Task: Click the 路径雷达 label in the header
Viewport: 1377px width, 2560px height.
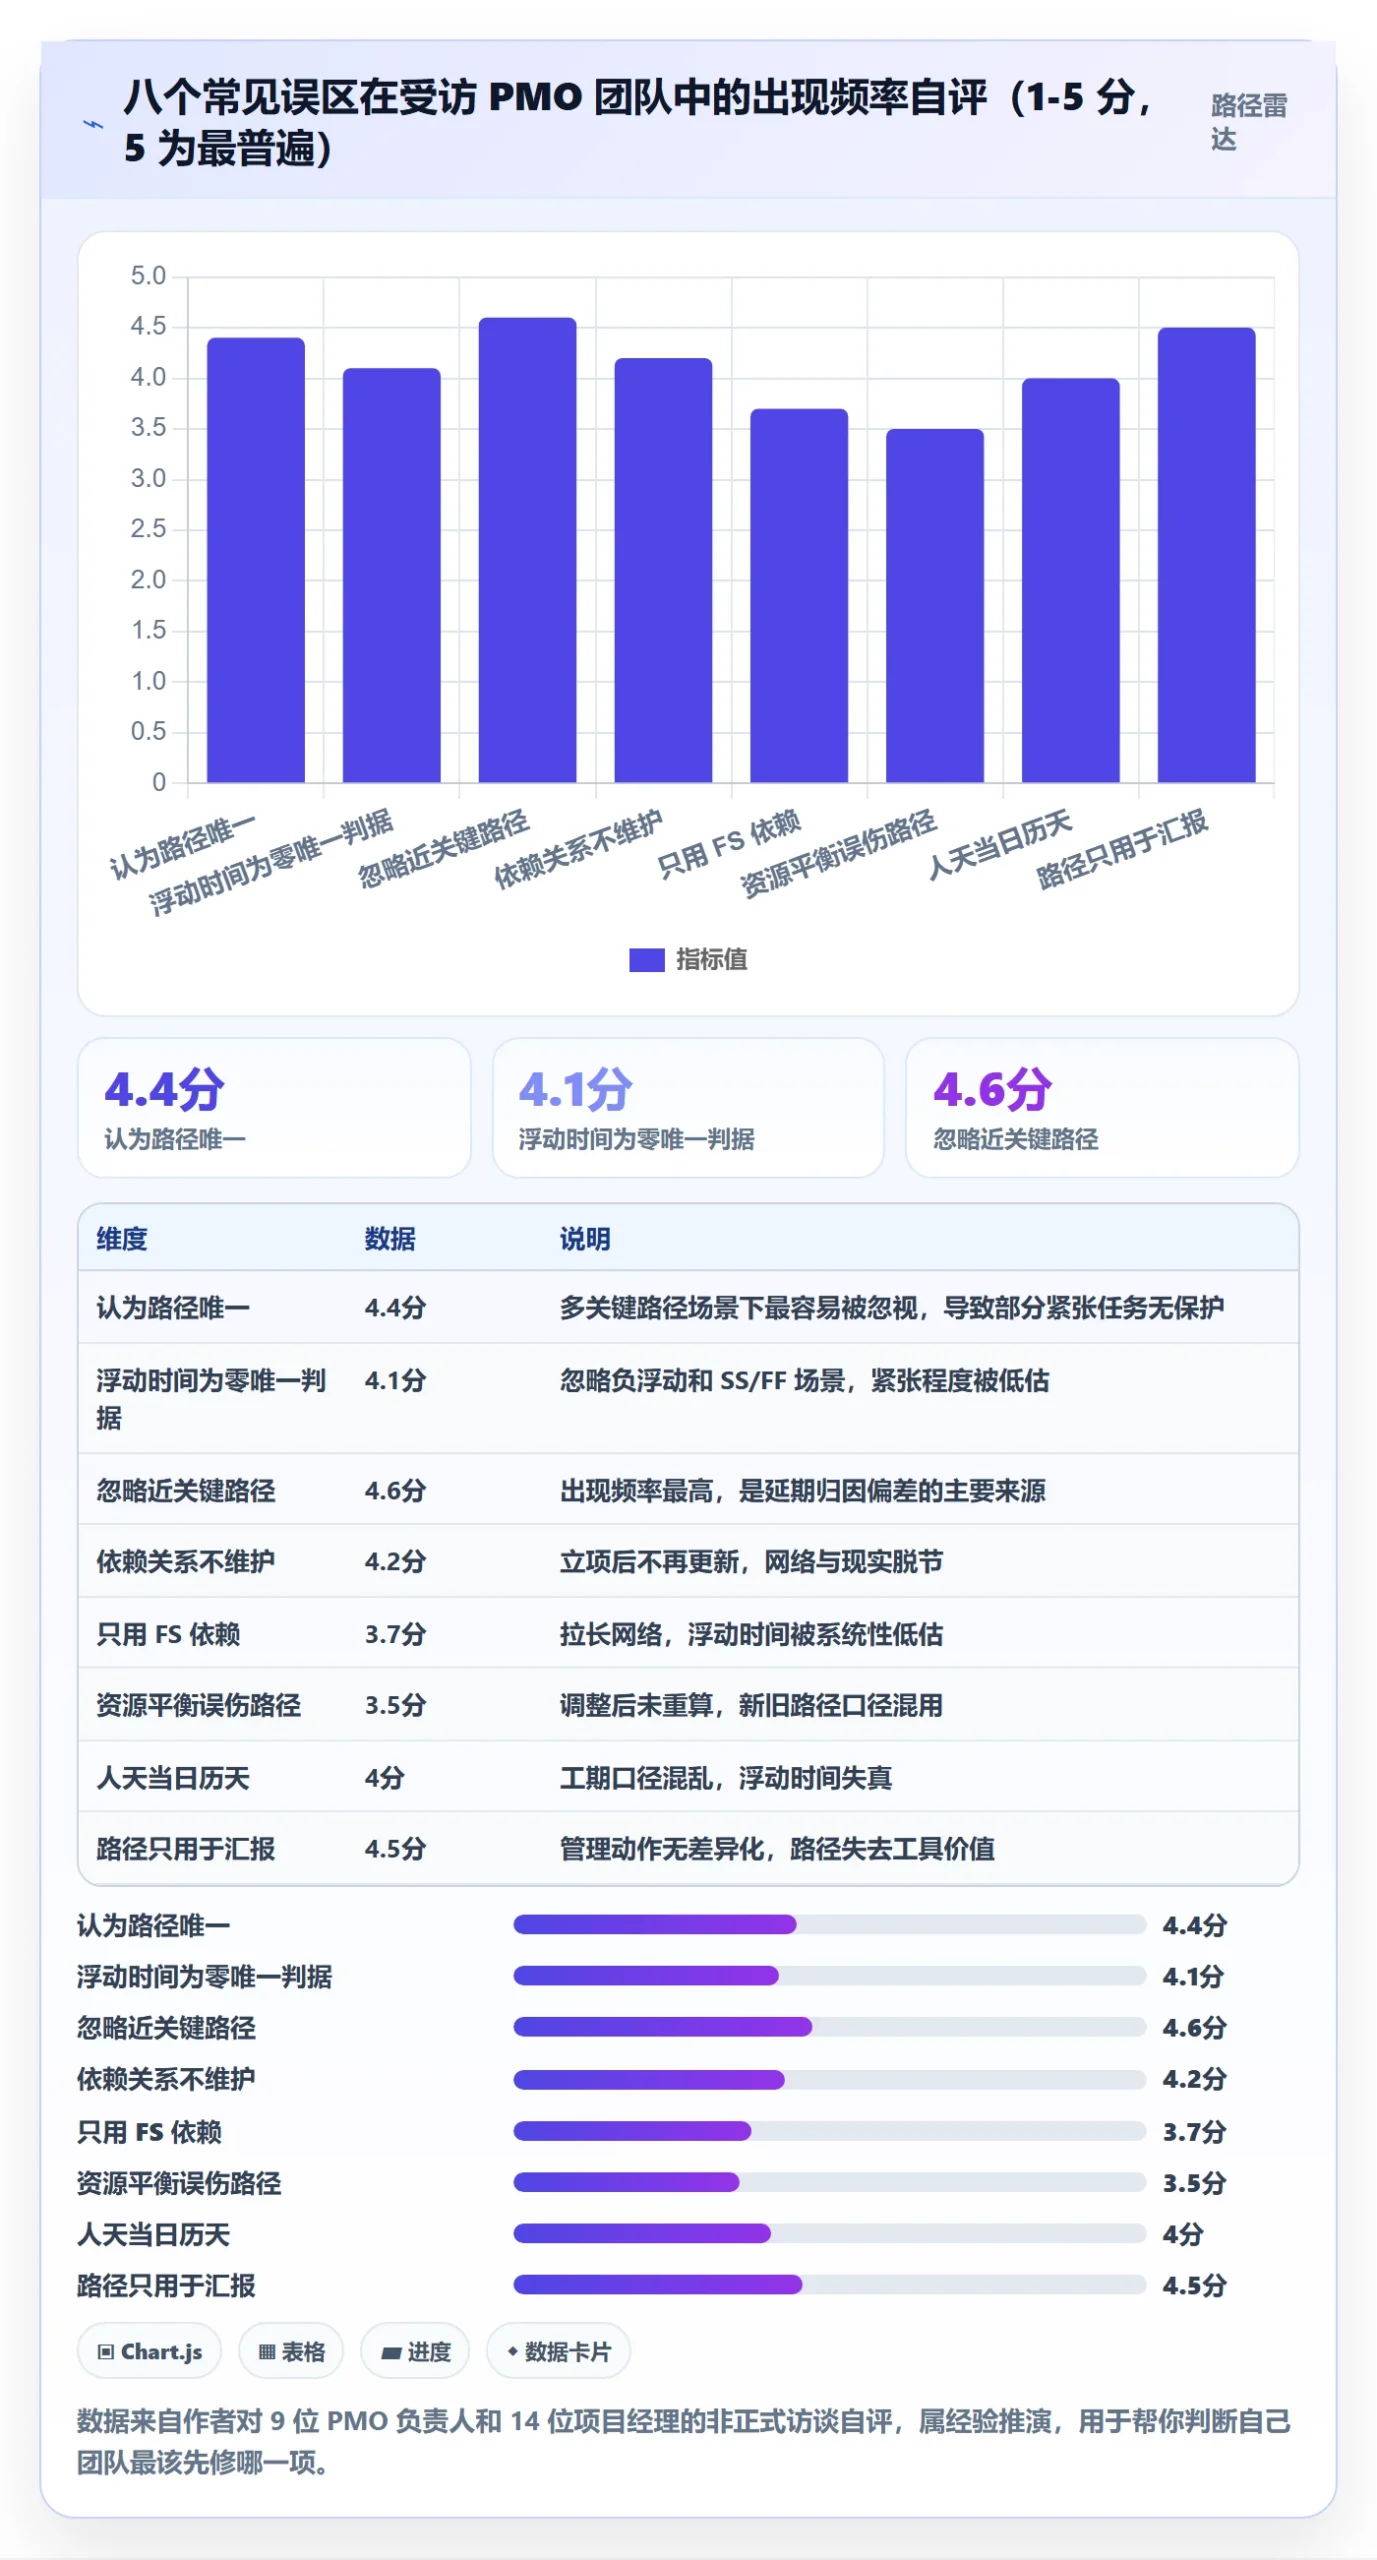Action: [1248, 122]
